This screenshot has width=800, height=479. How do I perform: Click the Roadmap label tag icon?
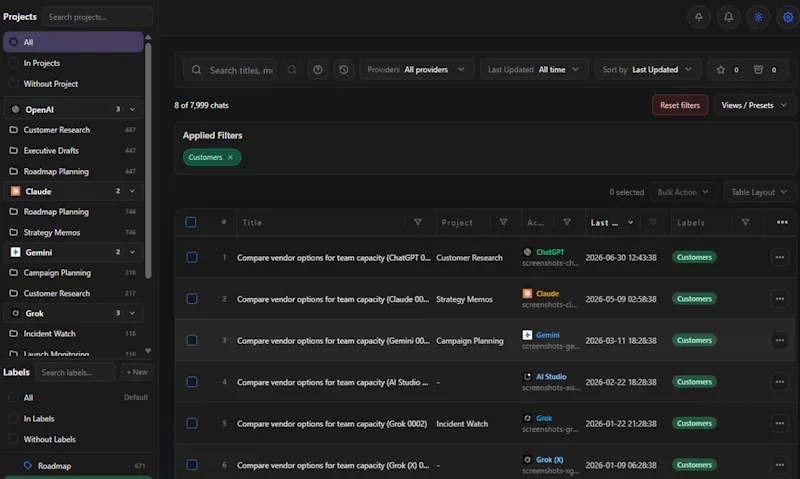pyautogui.click(x=28, y=465)
